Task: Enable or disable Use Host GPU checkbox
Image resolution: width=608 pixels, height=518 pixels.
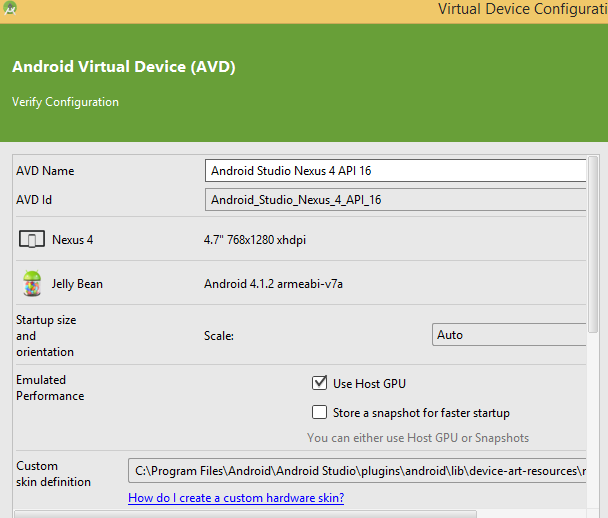Action: pyautogui.click(x=320, y=383)
